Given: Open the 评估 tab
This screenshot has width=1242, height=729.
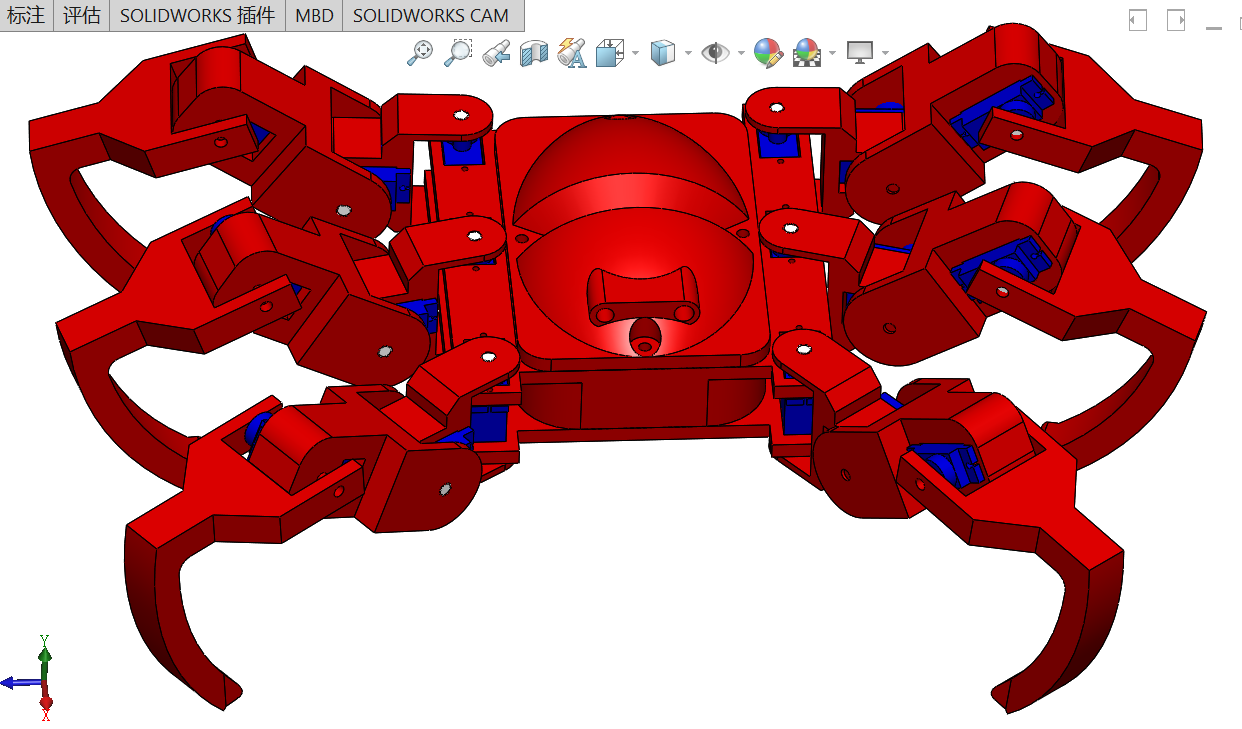Looking at the screenshot, I should [81, 15].
